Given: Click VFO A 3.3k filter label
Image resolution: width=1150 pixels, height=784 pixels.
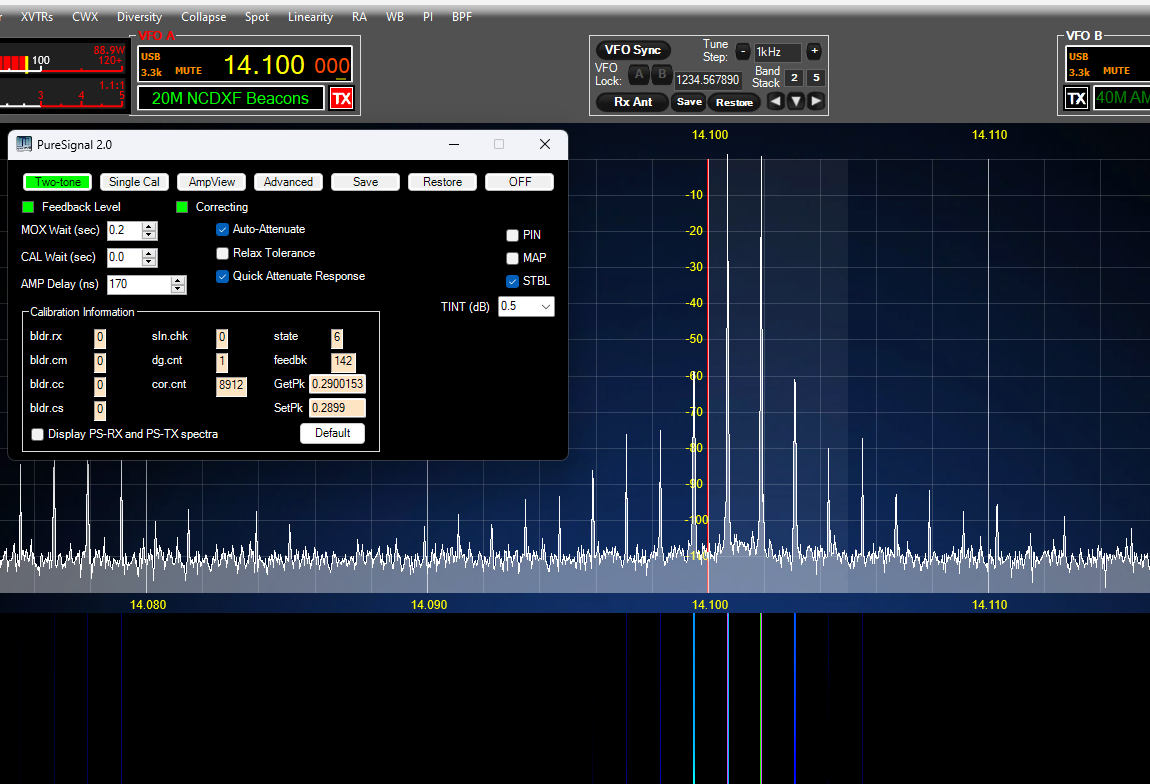Looking at the screenshot, I should (151, 72).
